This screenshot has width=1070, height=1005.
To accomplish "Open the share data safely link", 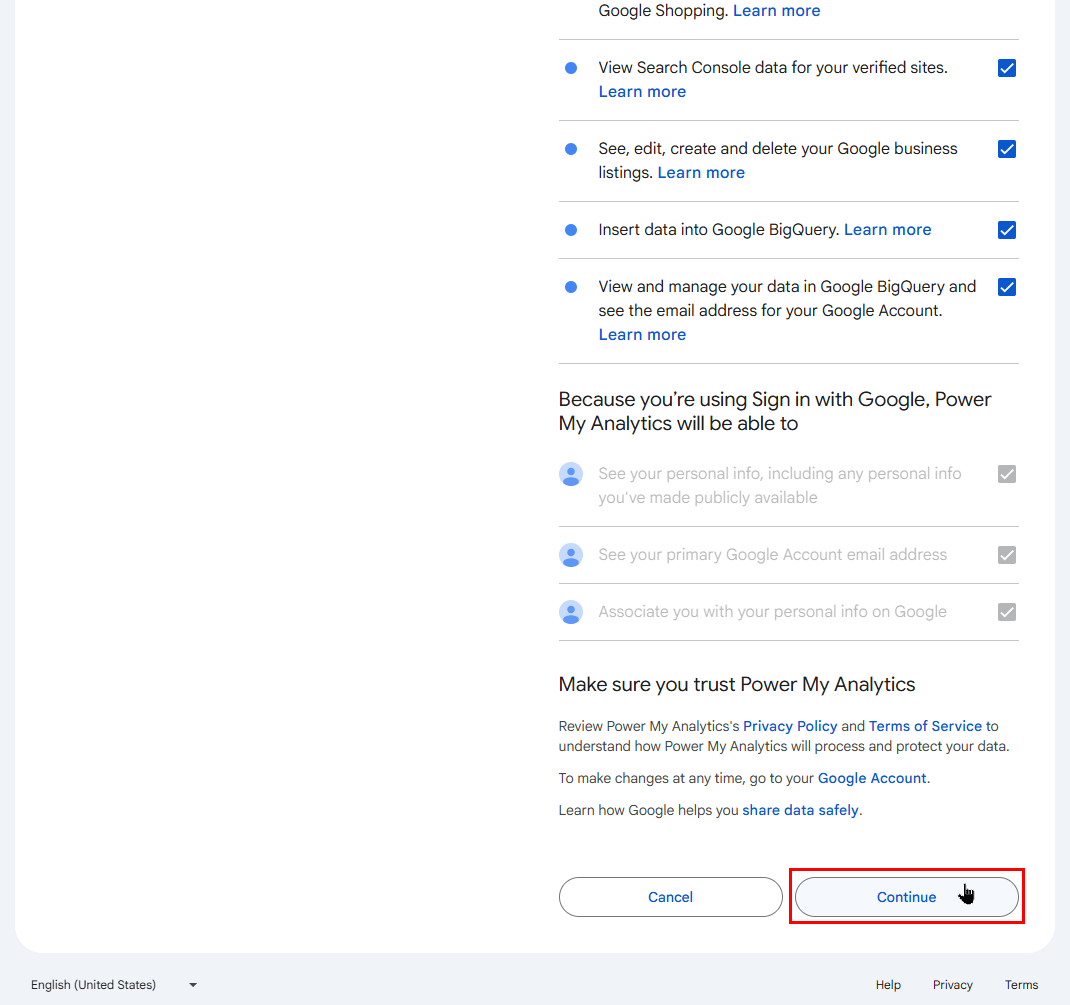I will pyautogui.click(x=800, y=810).
